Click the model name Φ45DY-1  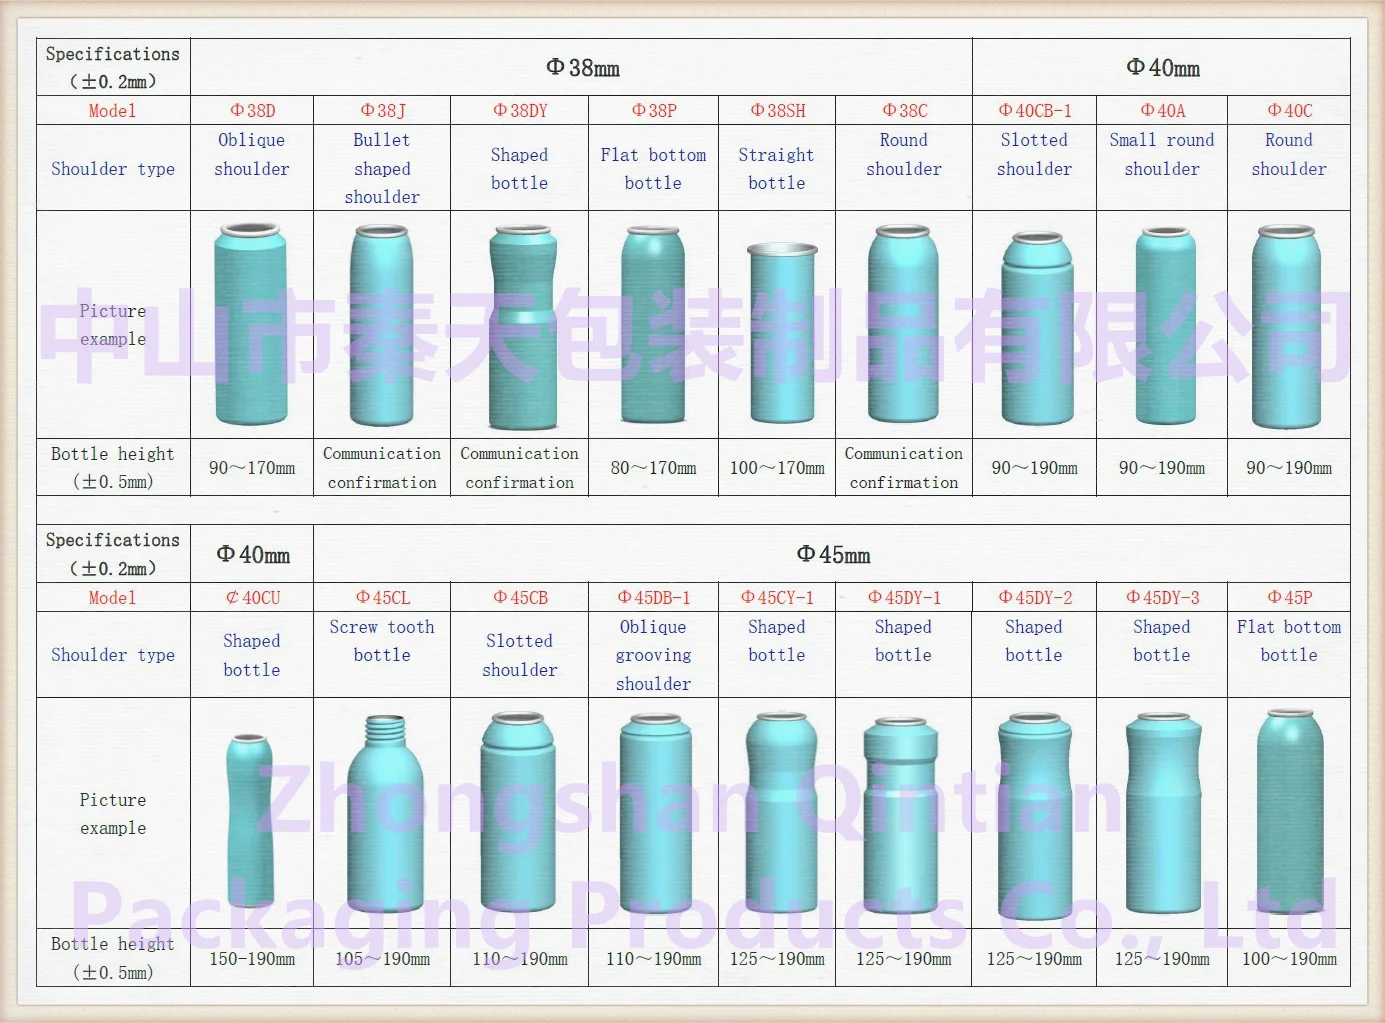[904, 597]
